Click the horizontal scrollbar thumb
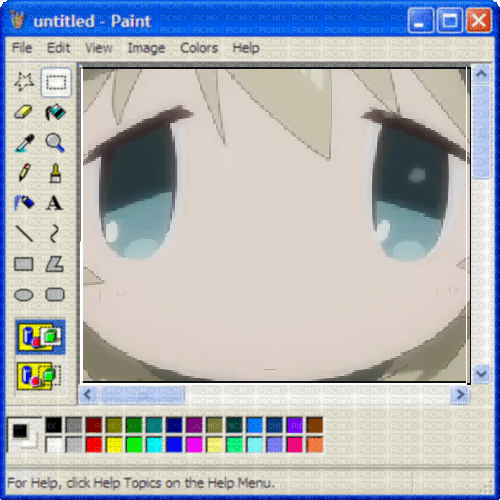The height and width of the screenshot is (500, 500). [142, 395]
